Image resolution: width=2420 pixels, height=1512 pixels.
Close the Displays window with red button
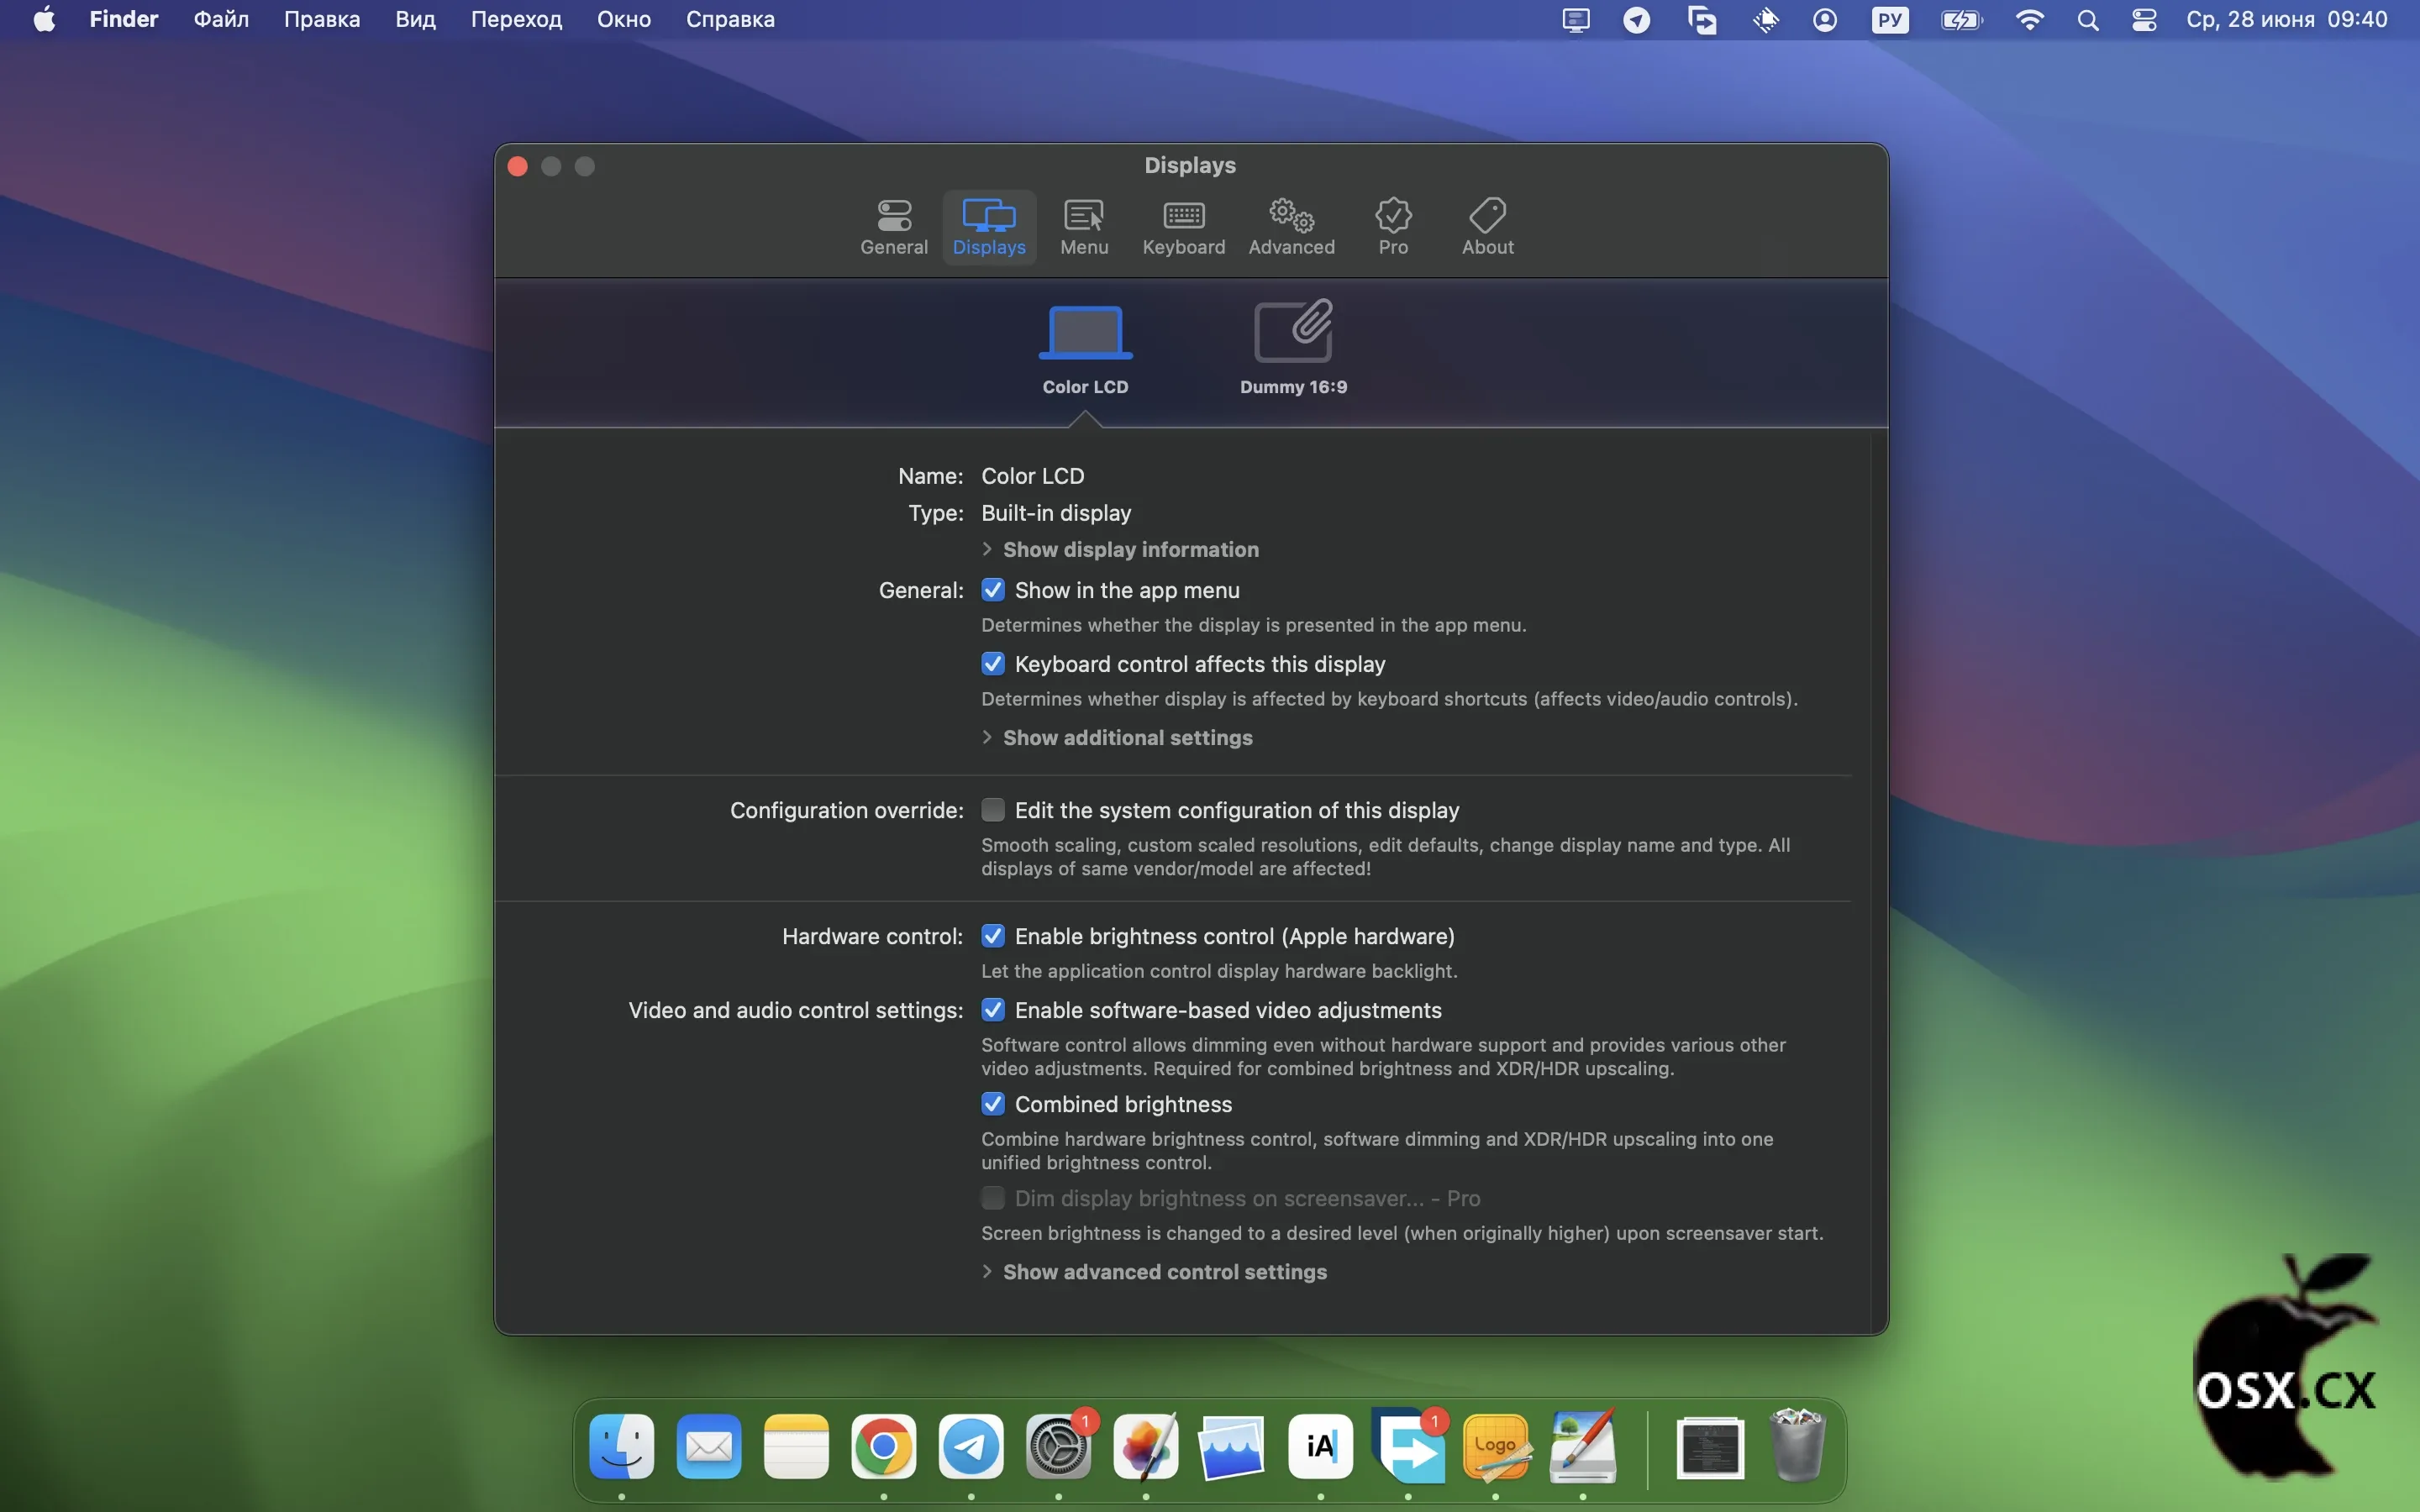(517, 166)
